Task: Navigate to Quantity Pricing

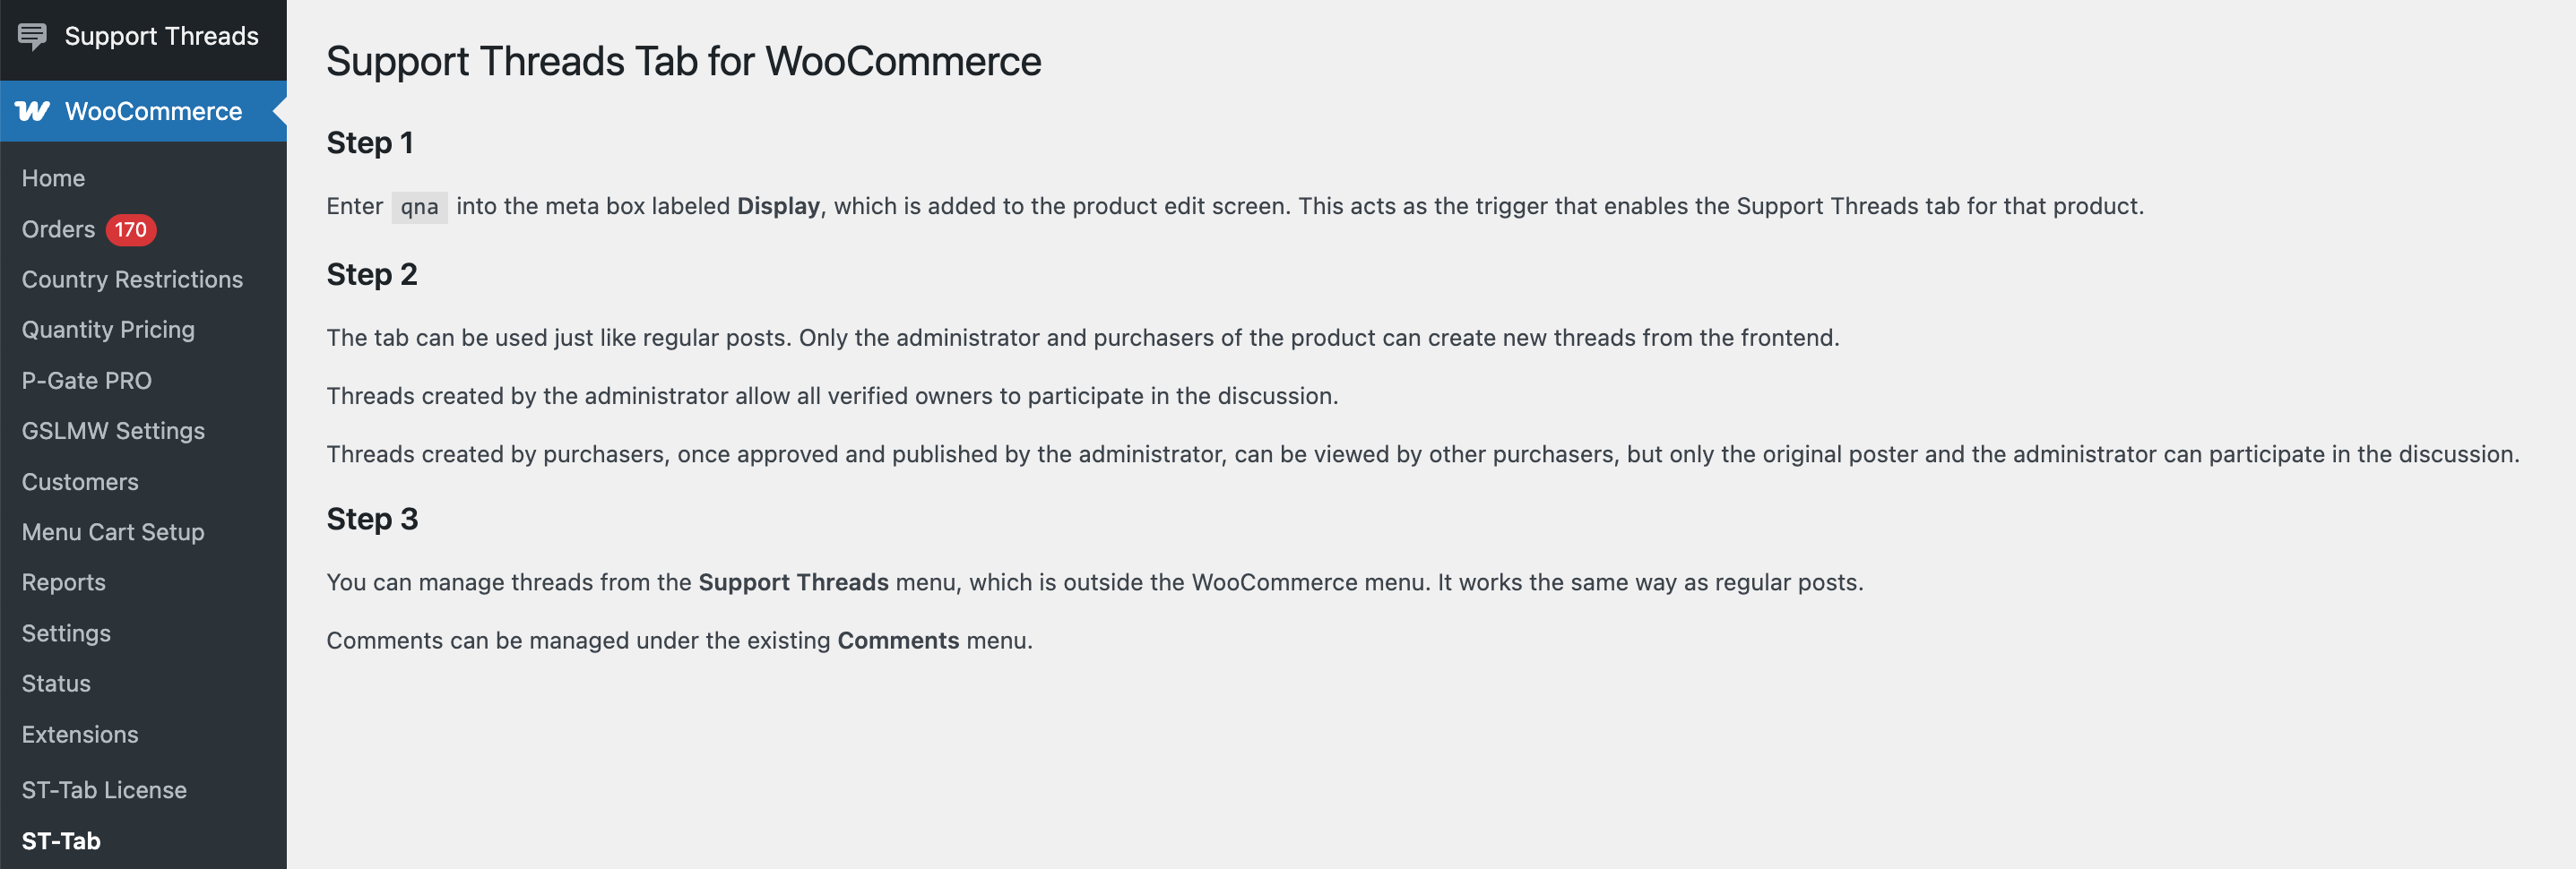Action: (108, 330)
